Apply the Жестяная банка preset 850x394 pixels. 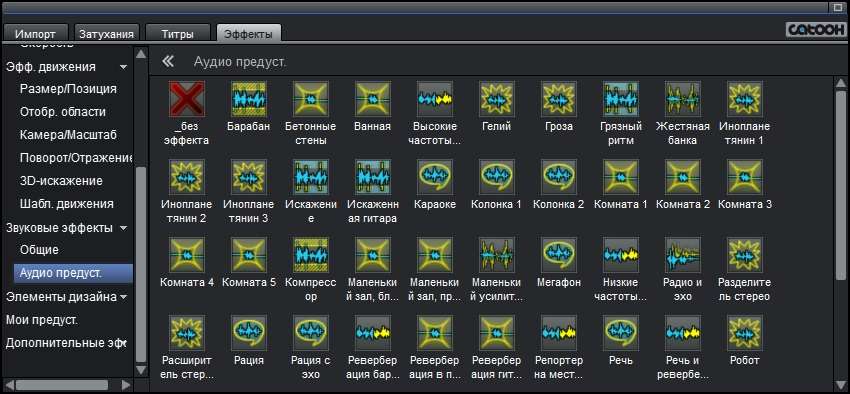682,99
